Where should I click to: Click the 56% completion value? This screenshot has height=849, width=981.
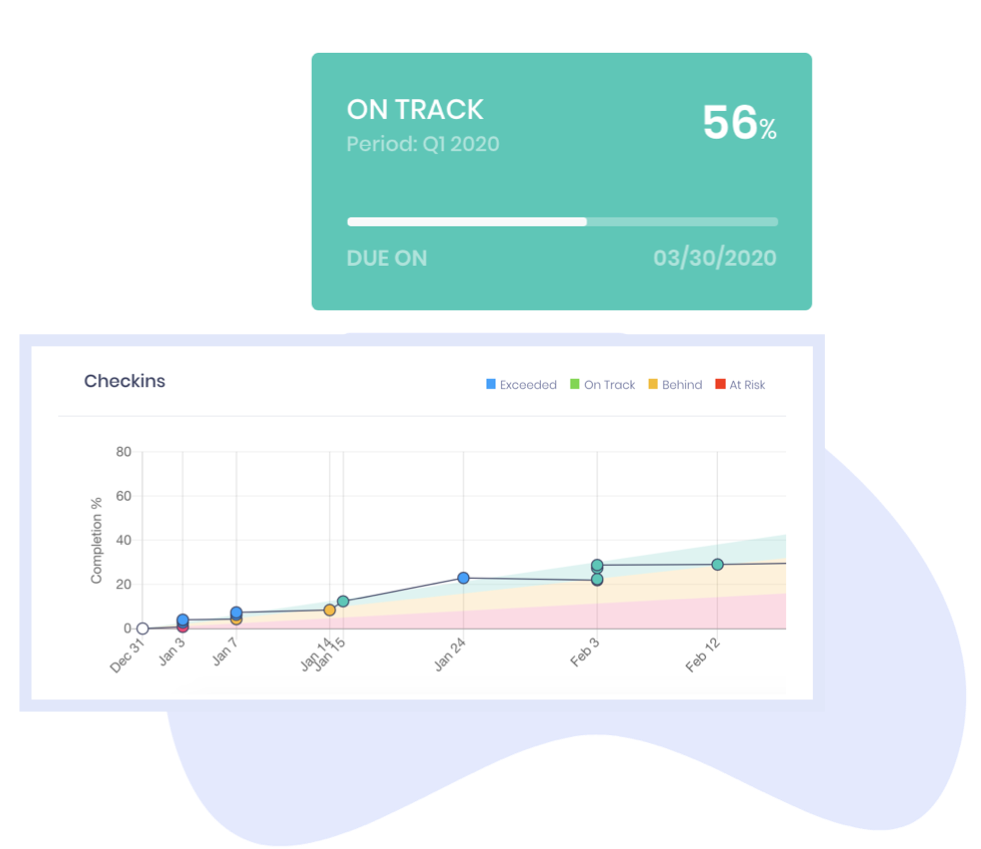738,123
